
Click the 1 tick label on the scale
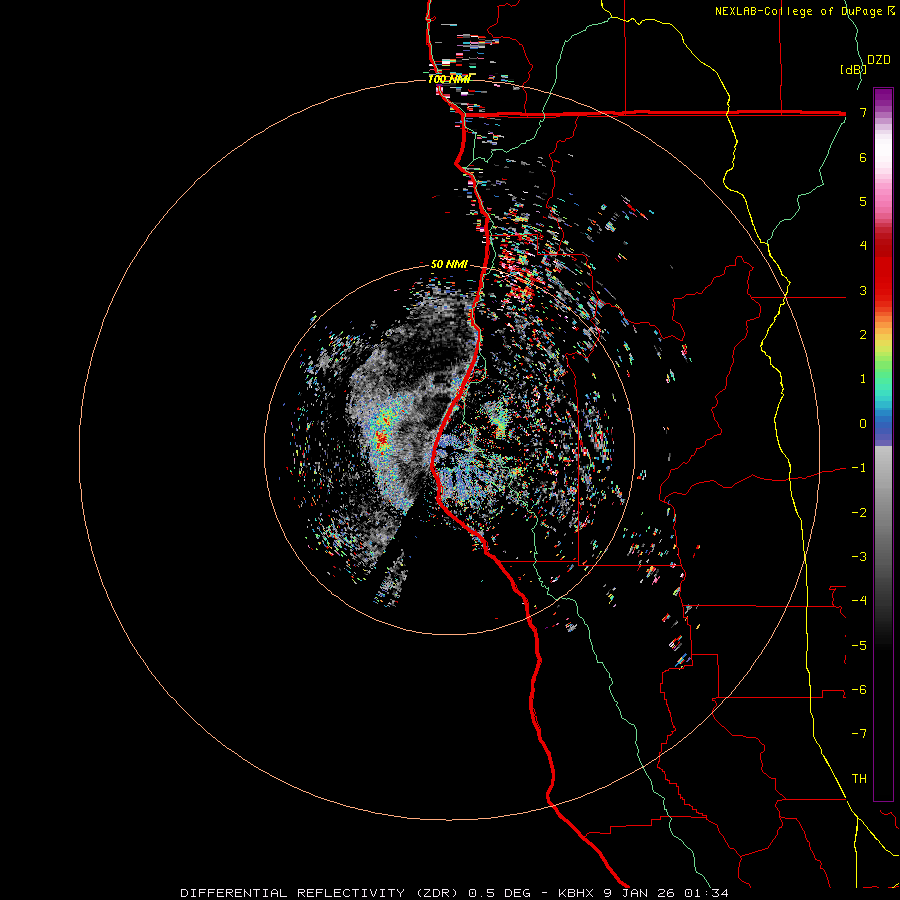point(863,379)
